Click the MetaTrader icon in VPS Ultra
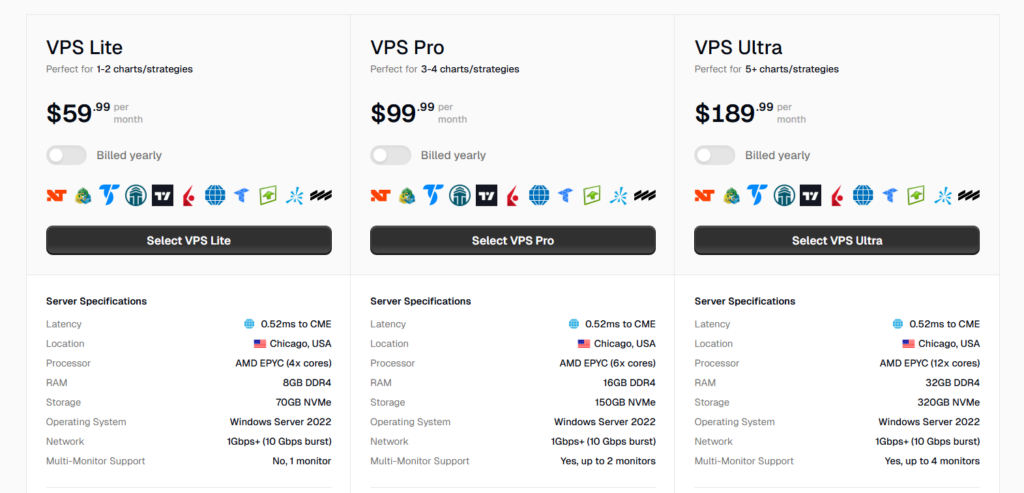This screenshot has height=493, width=1024. click(730, 195)
